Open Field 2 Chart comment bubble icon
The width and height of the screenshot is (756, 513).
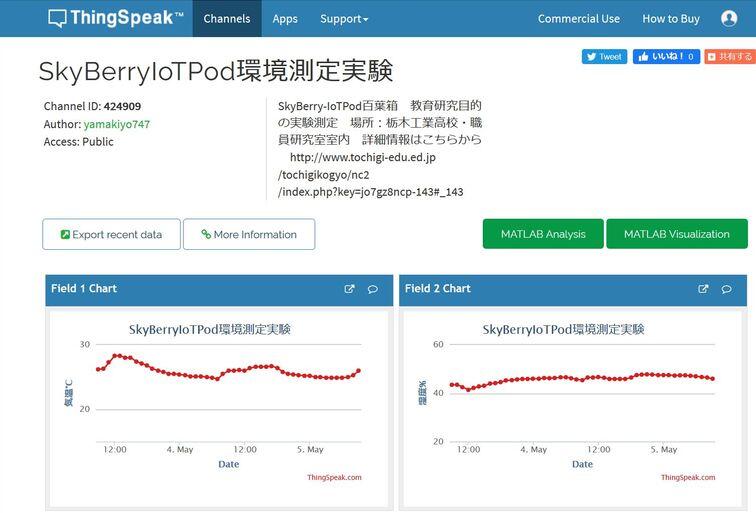click(x=727, y=289)
